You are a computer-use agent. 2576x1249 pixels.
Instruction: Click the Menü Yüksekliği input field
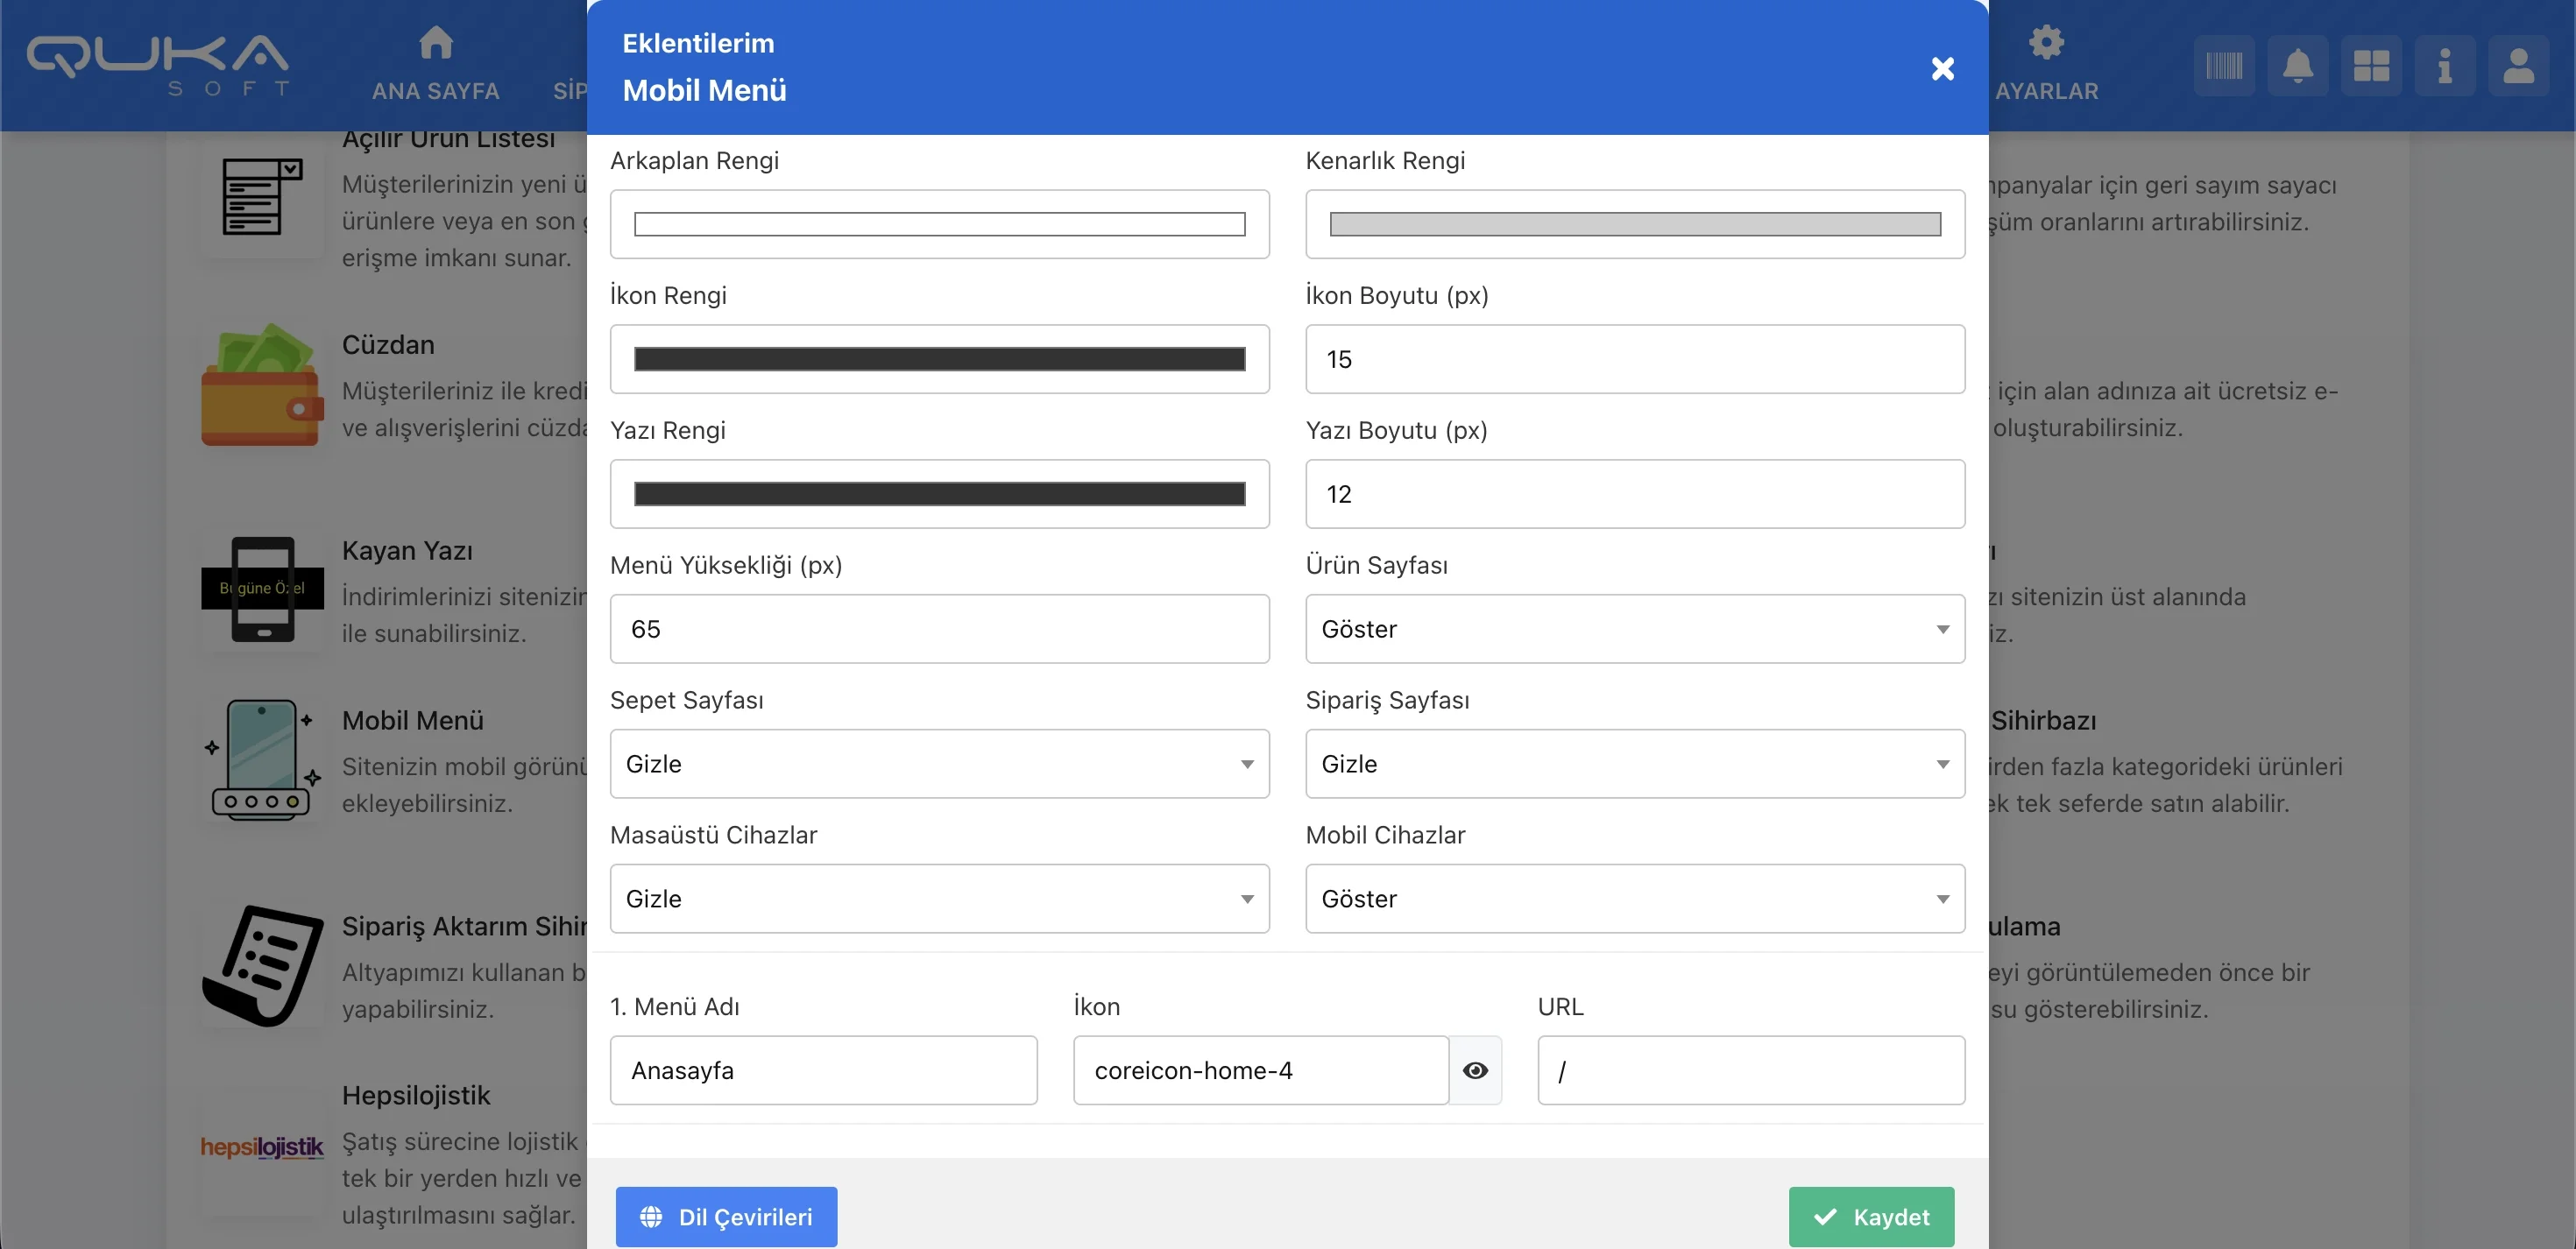[x=939, y=629]
